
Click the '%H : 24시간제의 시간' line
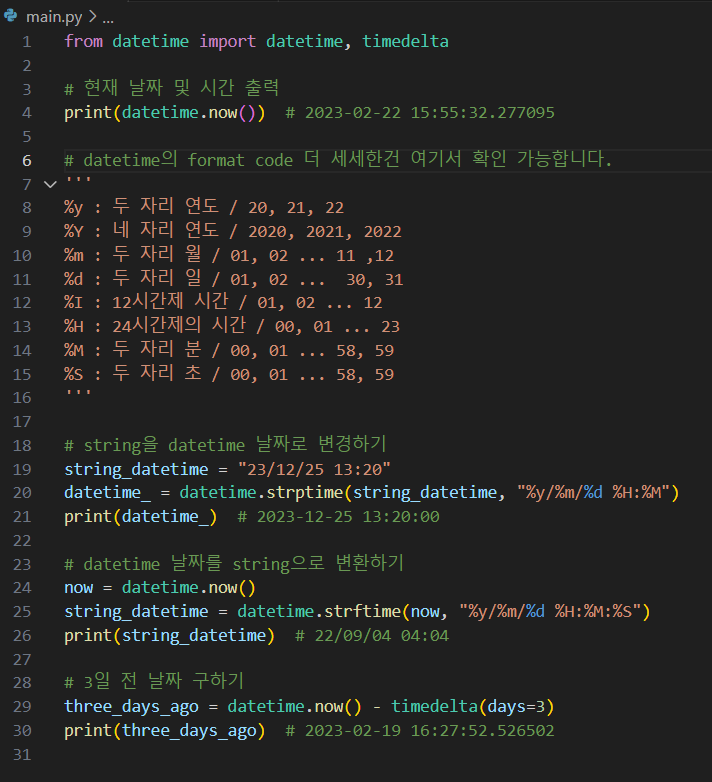pyautogui.click(x=232, y=326)
